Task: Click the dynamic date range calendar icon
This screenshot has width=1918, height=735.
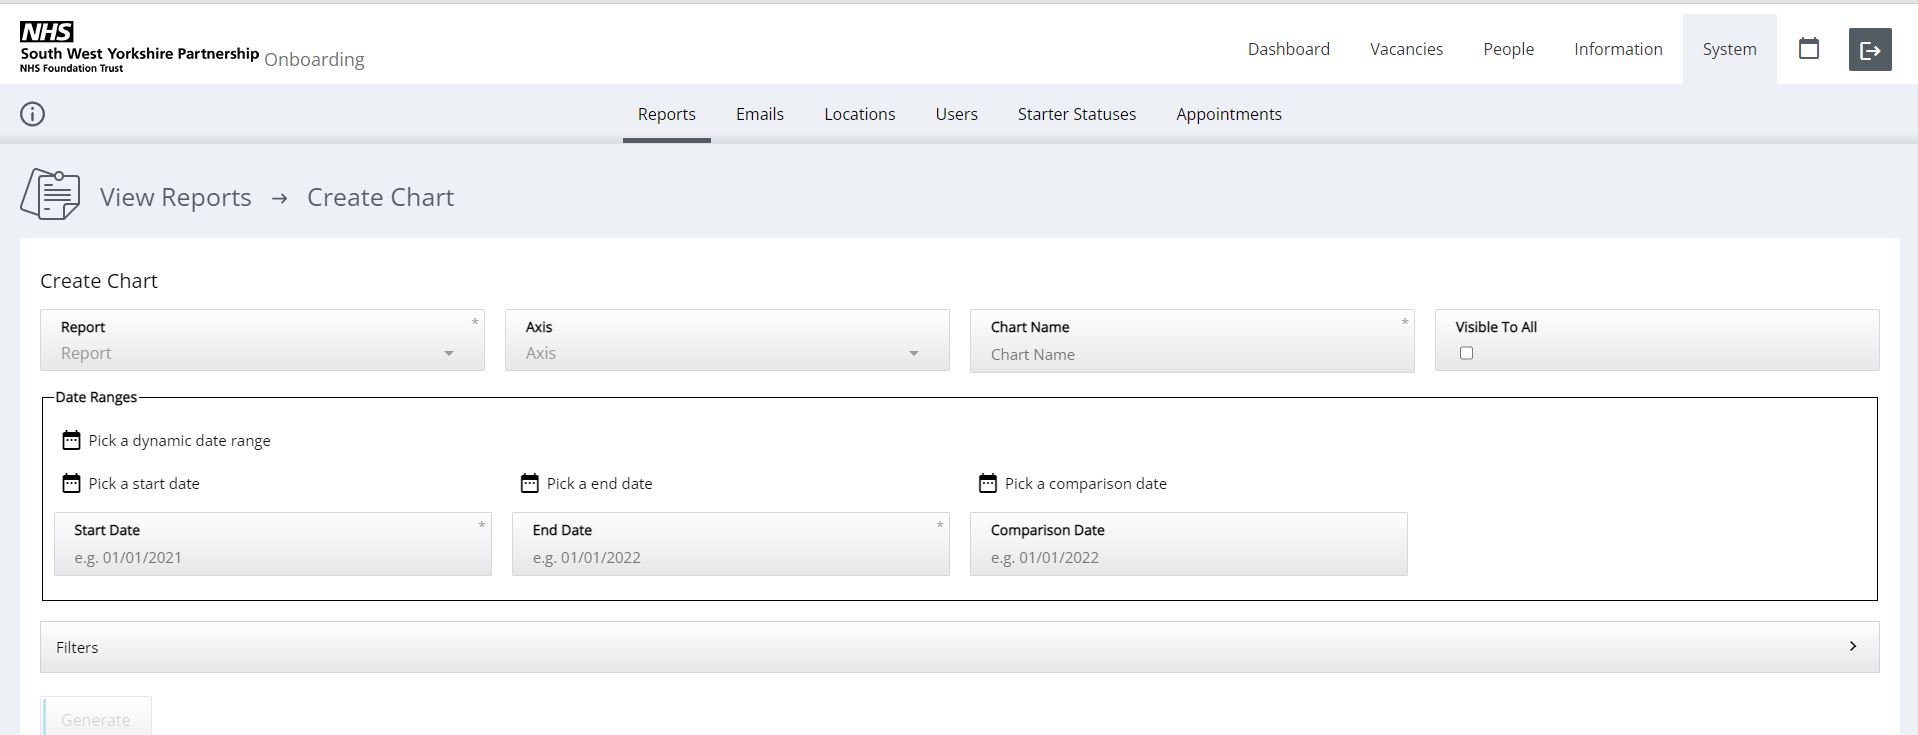Action: coord(71,440)
